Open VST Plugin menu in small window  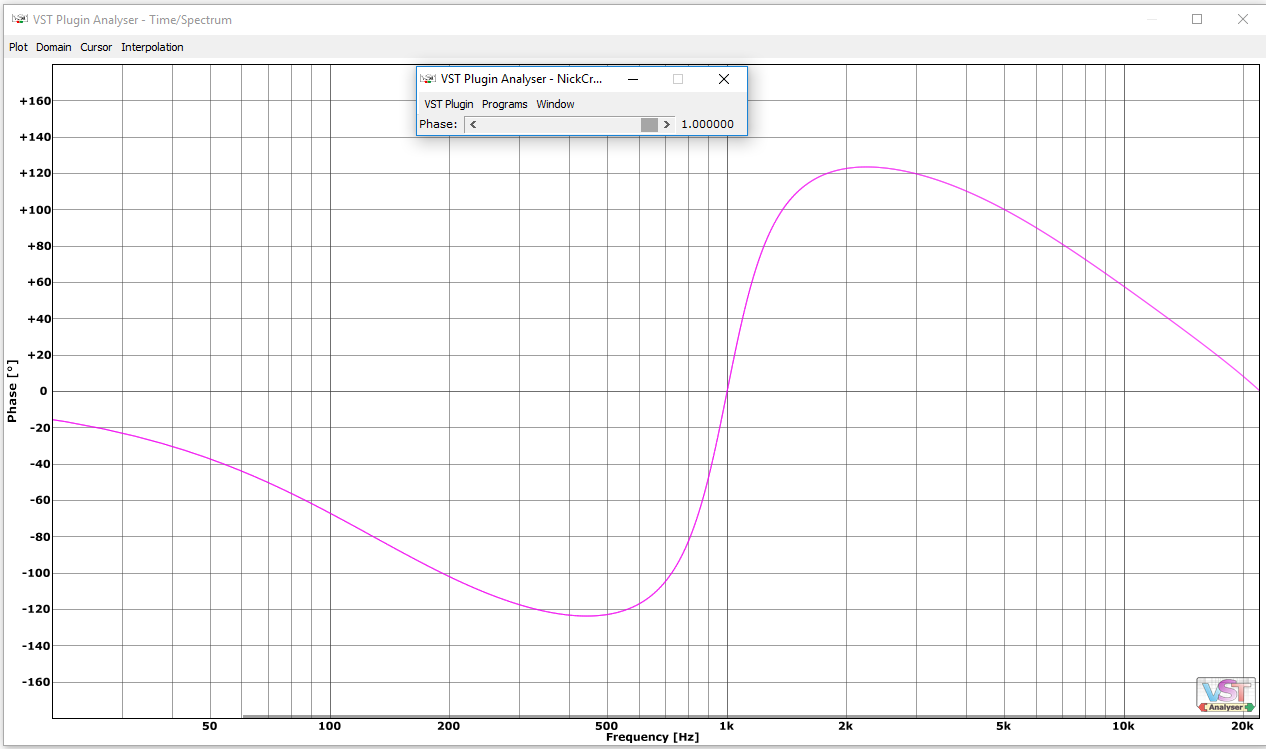[449, 104]
